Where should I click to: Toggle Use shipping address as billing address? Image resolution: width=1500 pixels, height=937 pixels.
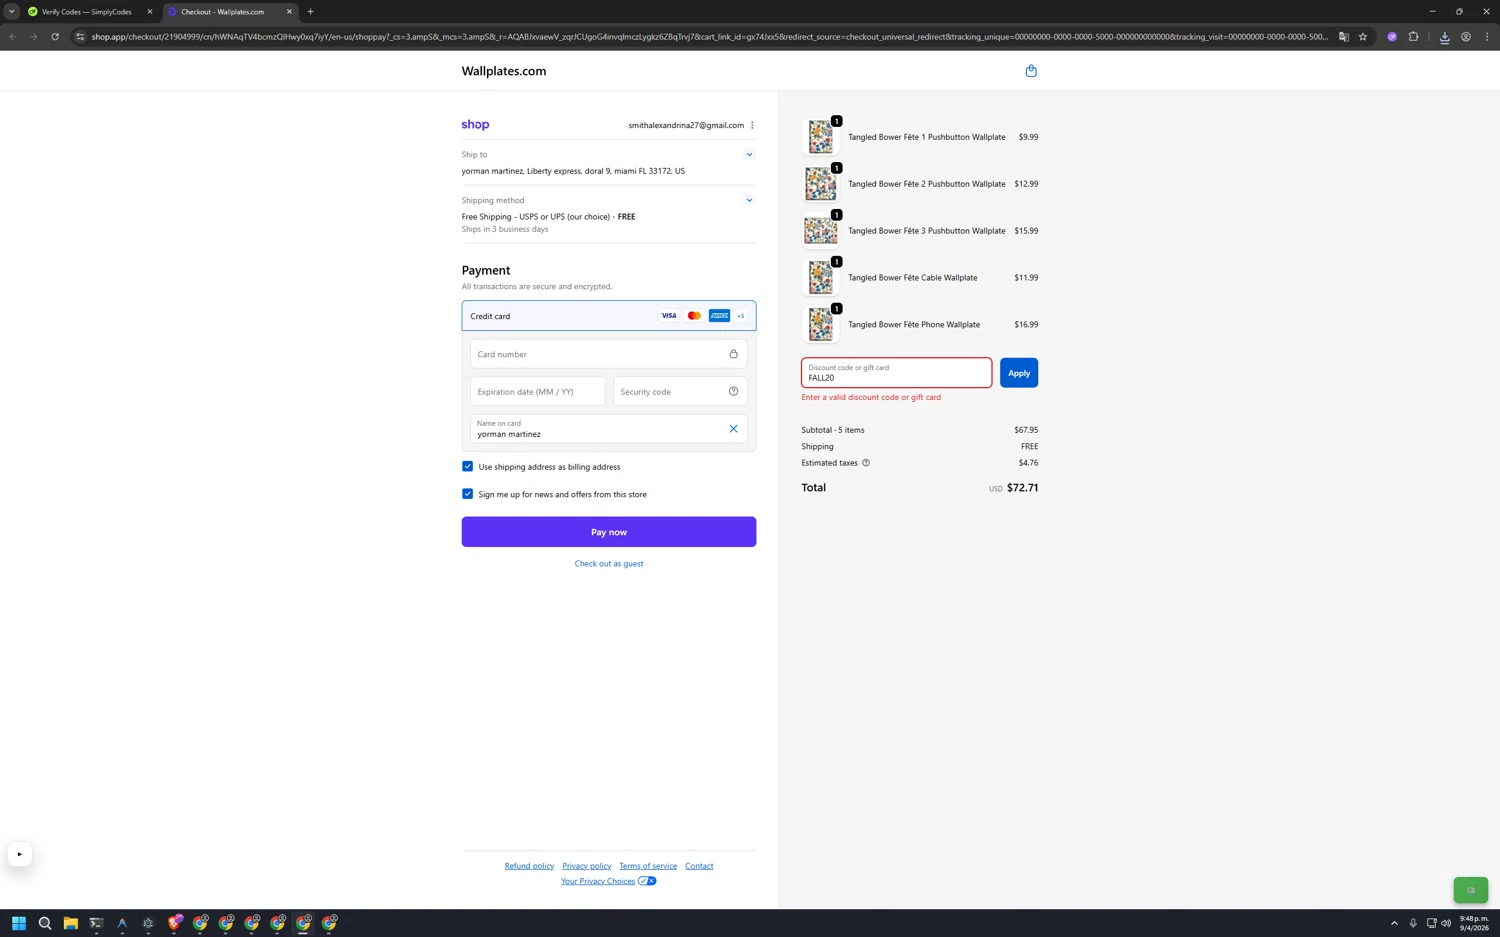(467, 467)
